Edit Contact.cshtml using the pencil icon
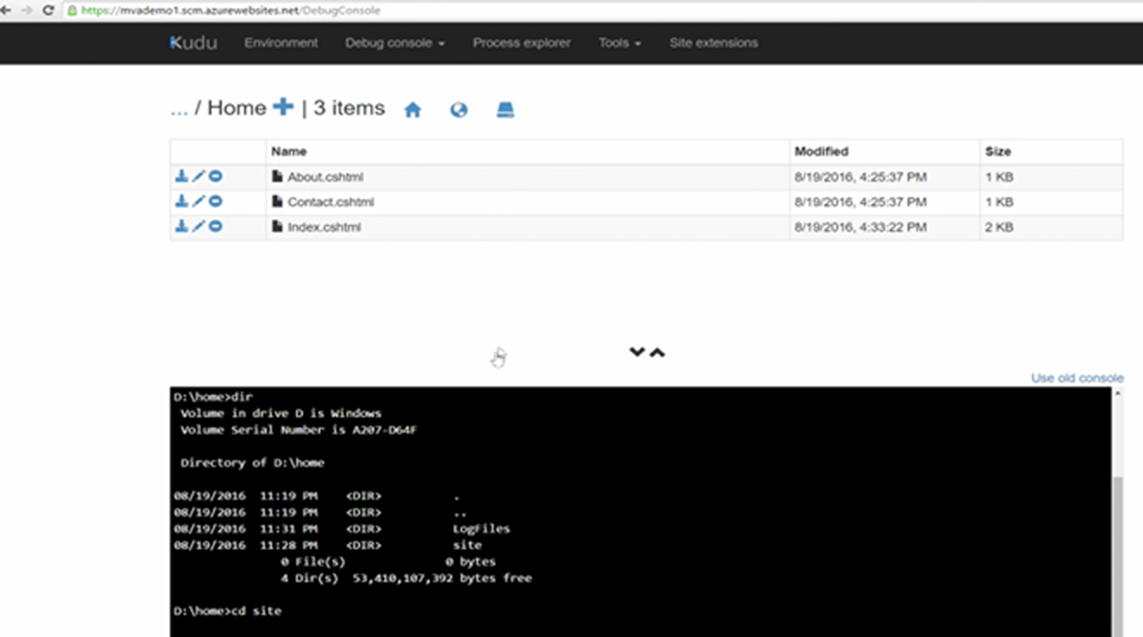Viewport: 1143px width, 637px height. 197,201
